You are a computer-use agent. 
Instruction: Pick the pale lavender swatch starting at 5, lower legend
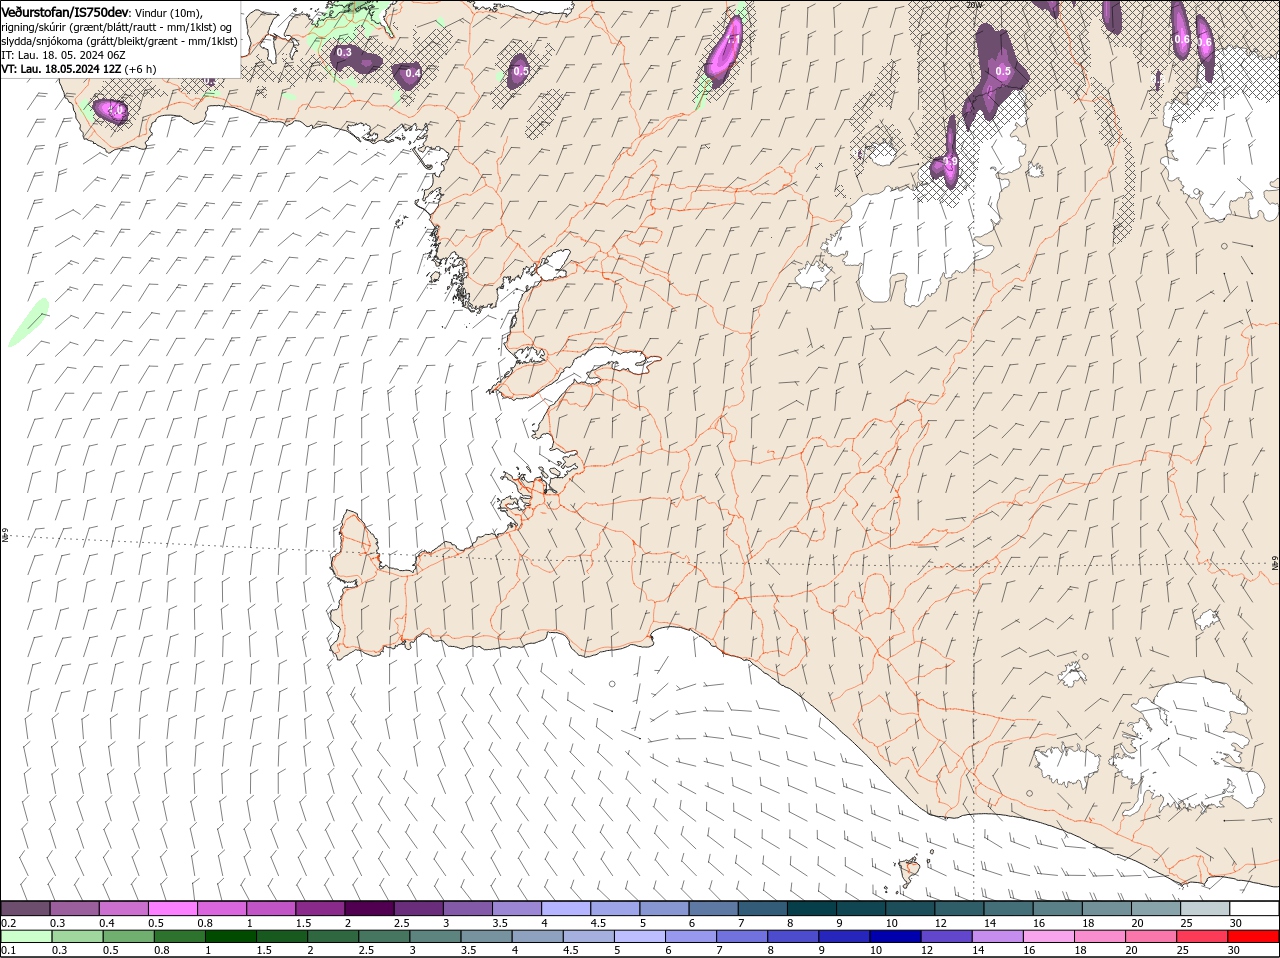[638, 937]
